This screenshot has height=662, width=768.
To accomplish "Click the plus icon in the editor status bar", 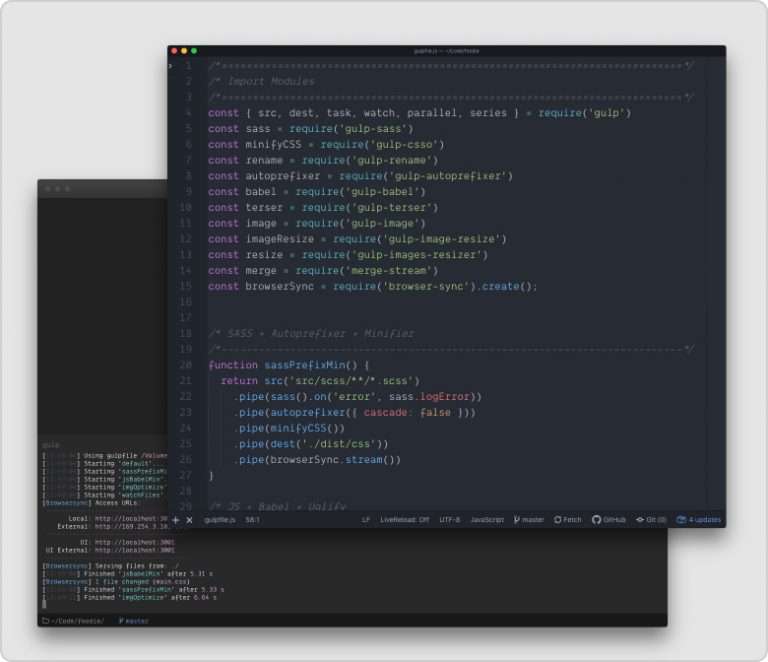I will click(x=176, y=520).
